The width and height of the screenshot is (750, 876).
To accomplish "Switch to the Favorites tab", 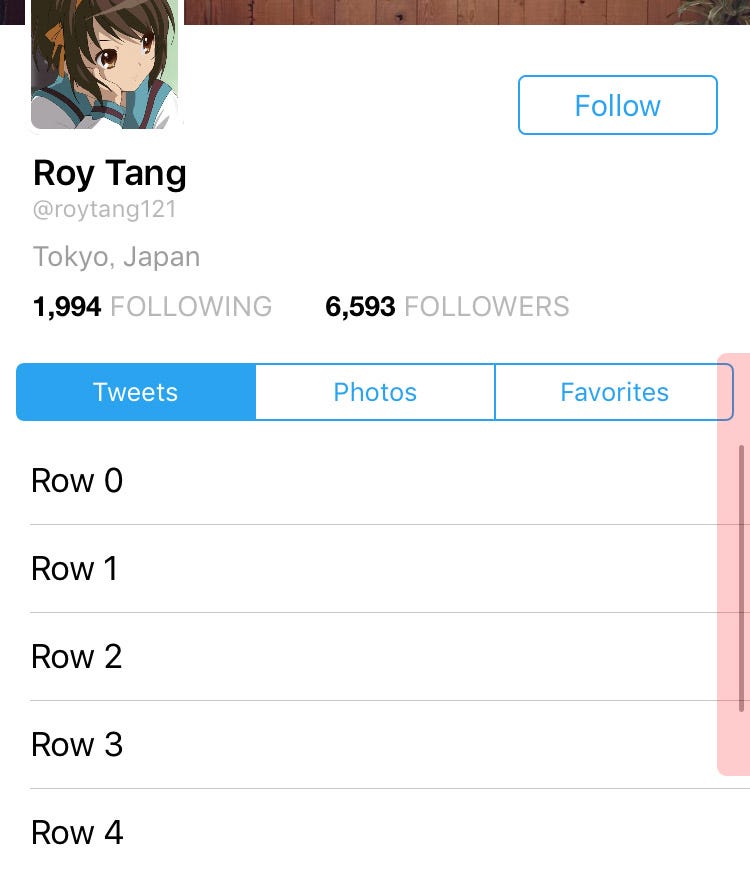I will point(614,392).
